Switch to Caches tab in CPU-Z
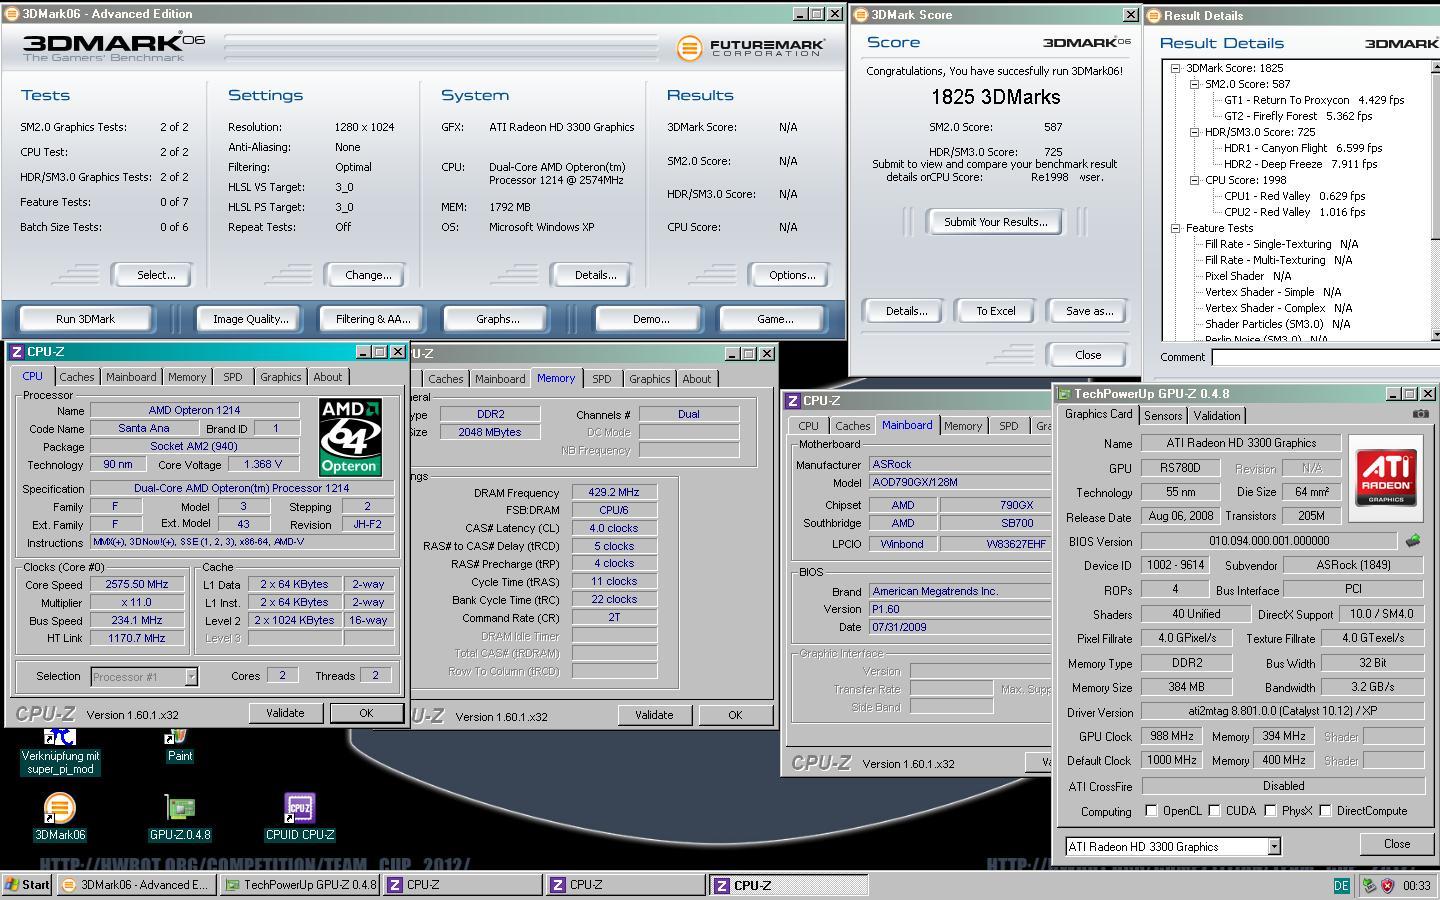This screenshot has width=1440, height=900. pos(76,377)
